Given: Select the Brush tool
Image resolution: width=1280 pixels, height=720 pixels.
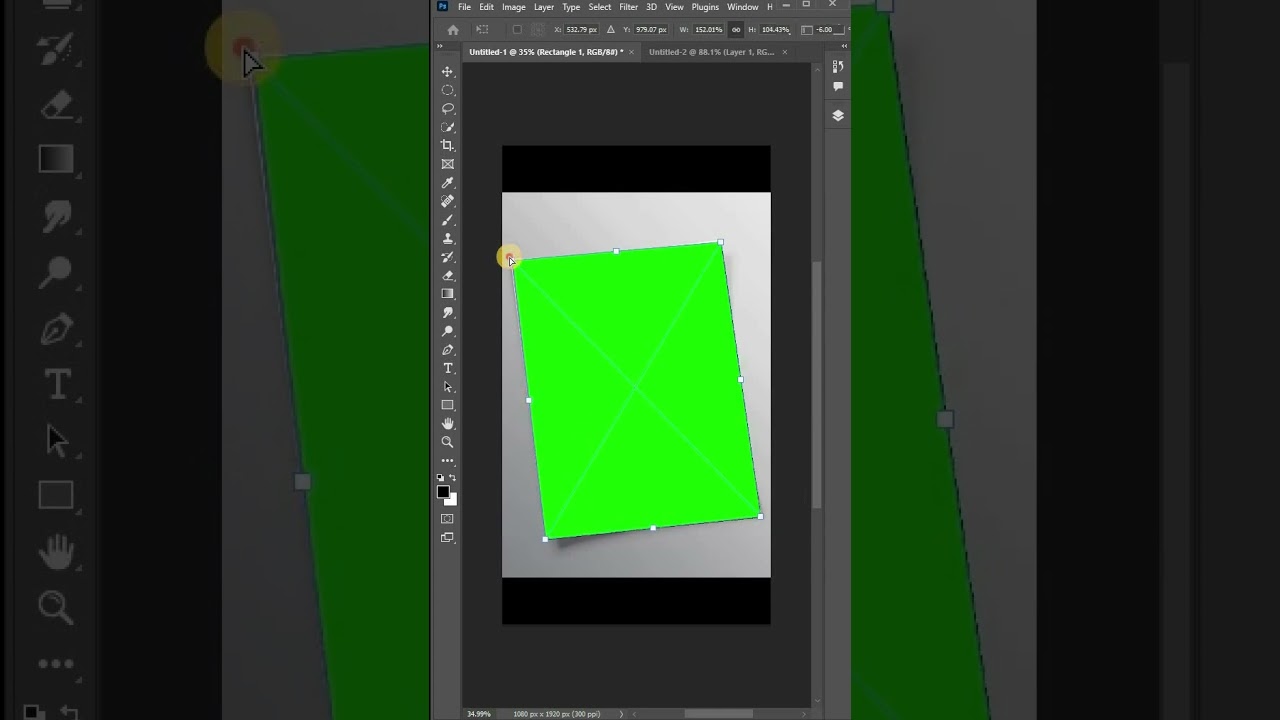Looking at the screenshot, I should click(447, 220).
